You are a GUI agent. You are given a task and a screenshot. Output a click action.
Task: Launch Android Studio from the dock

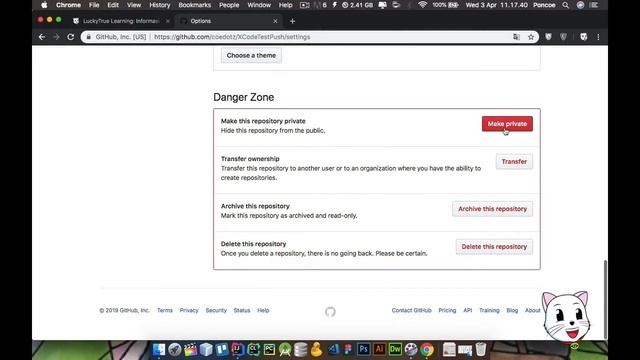pyautogui.click(x=285, y=349)
